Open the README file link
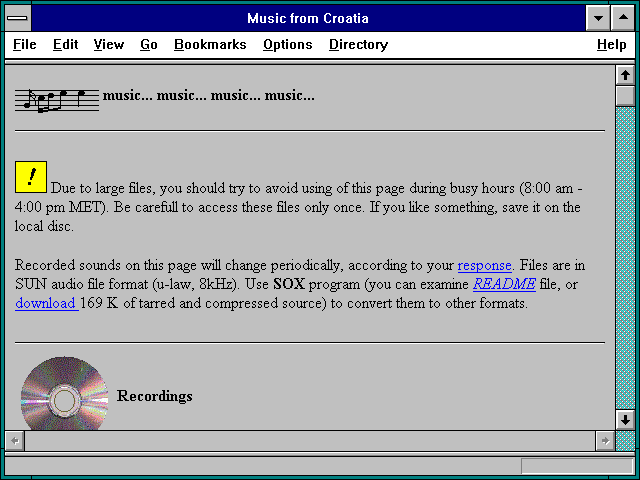Screen dimensions: 640x480 pyautogui.click(x=504, y=284)
